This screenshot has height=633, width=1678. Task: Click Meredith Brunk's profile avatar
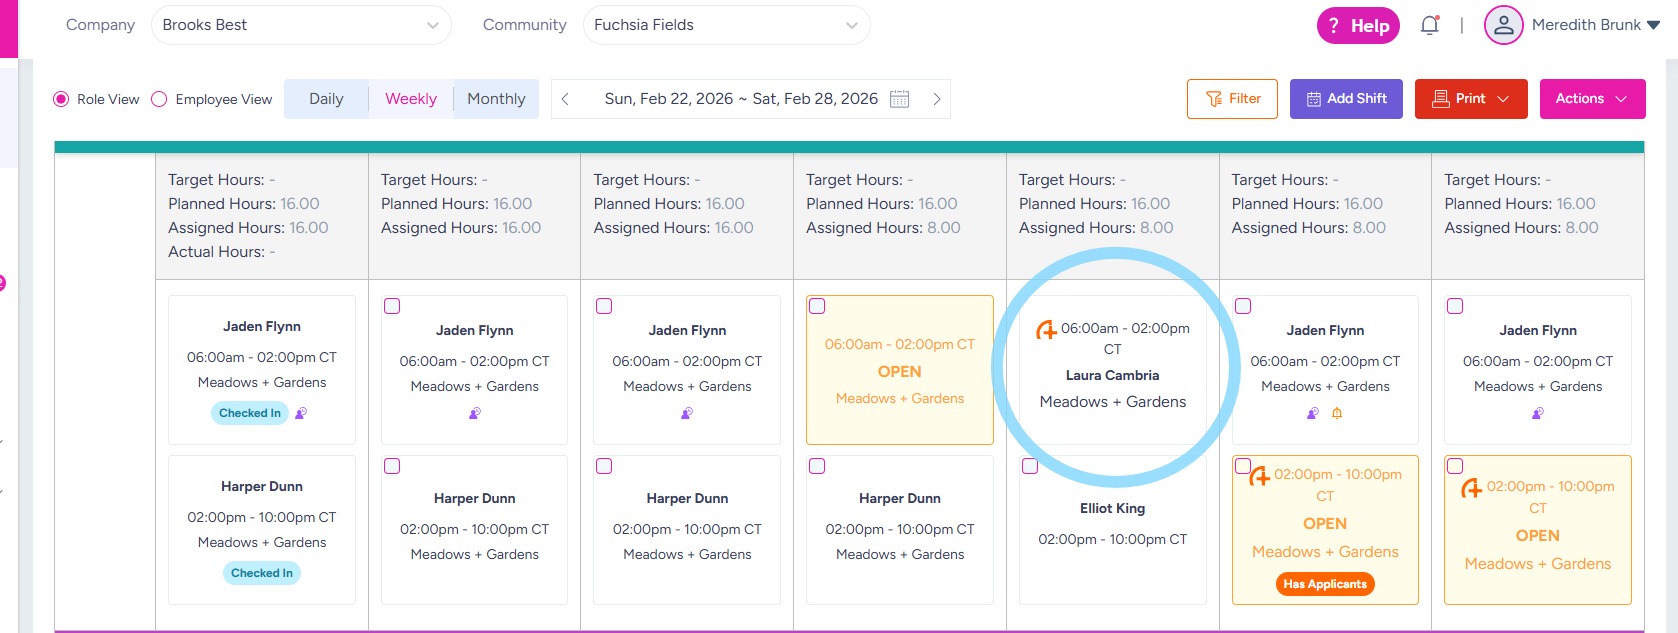point(1503,26)
